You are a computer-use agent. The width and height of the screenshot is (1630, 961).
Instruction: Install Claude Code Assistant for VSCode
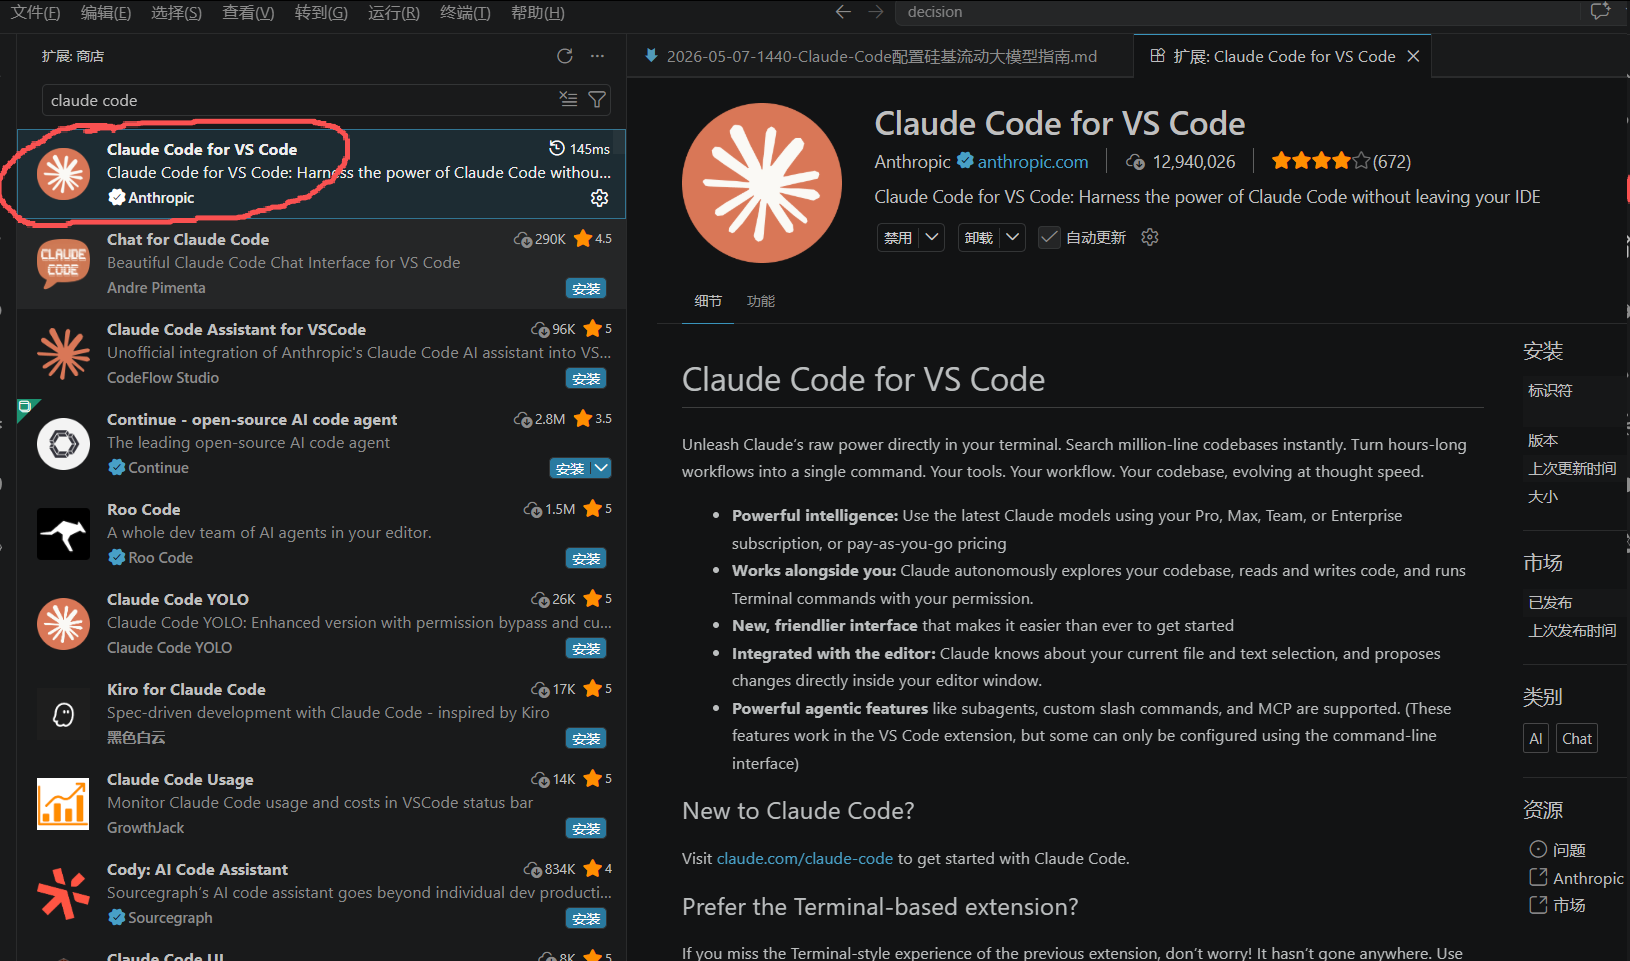click(586, 378)
